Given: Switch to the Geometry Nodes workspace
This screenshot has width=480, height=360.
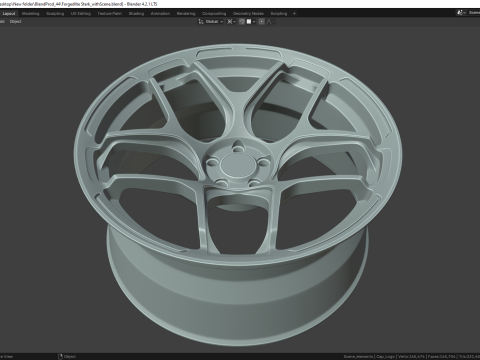Looking at the screenshot, I should click(248, 14).
